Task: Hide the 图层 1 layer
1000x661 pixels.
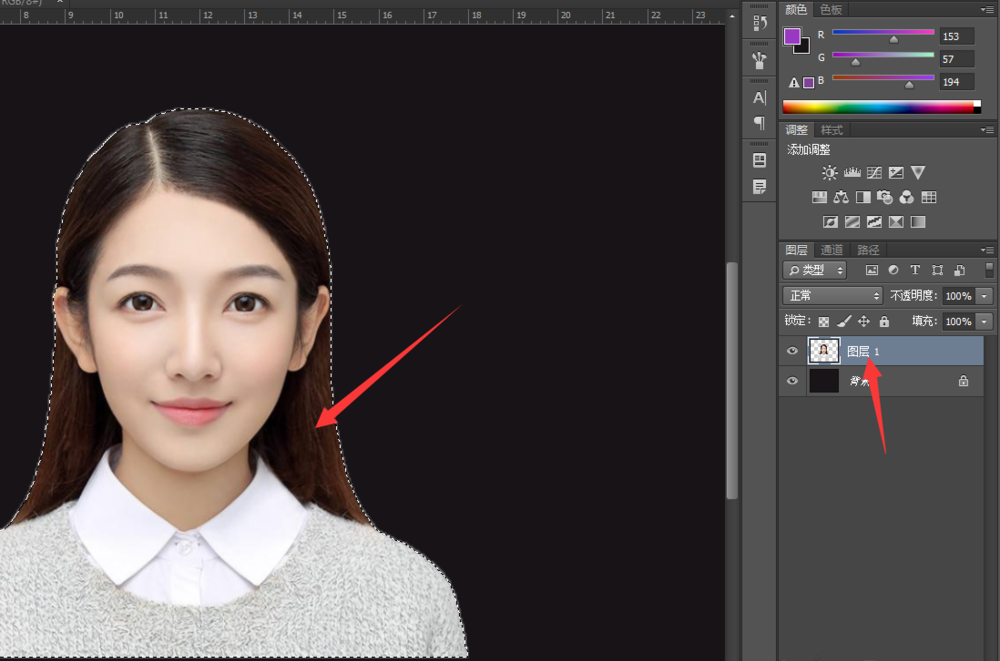Action: [x=792, y=351]
